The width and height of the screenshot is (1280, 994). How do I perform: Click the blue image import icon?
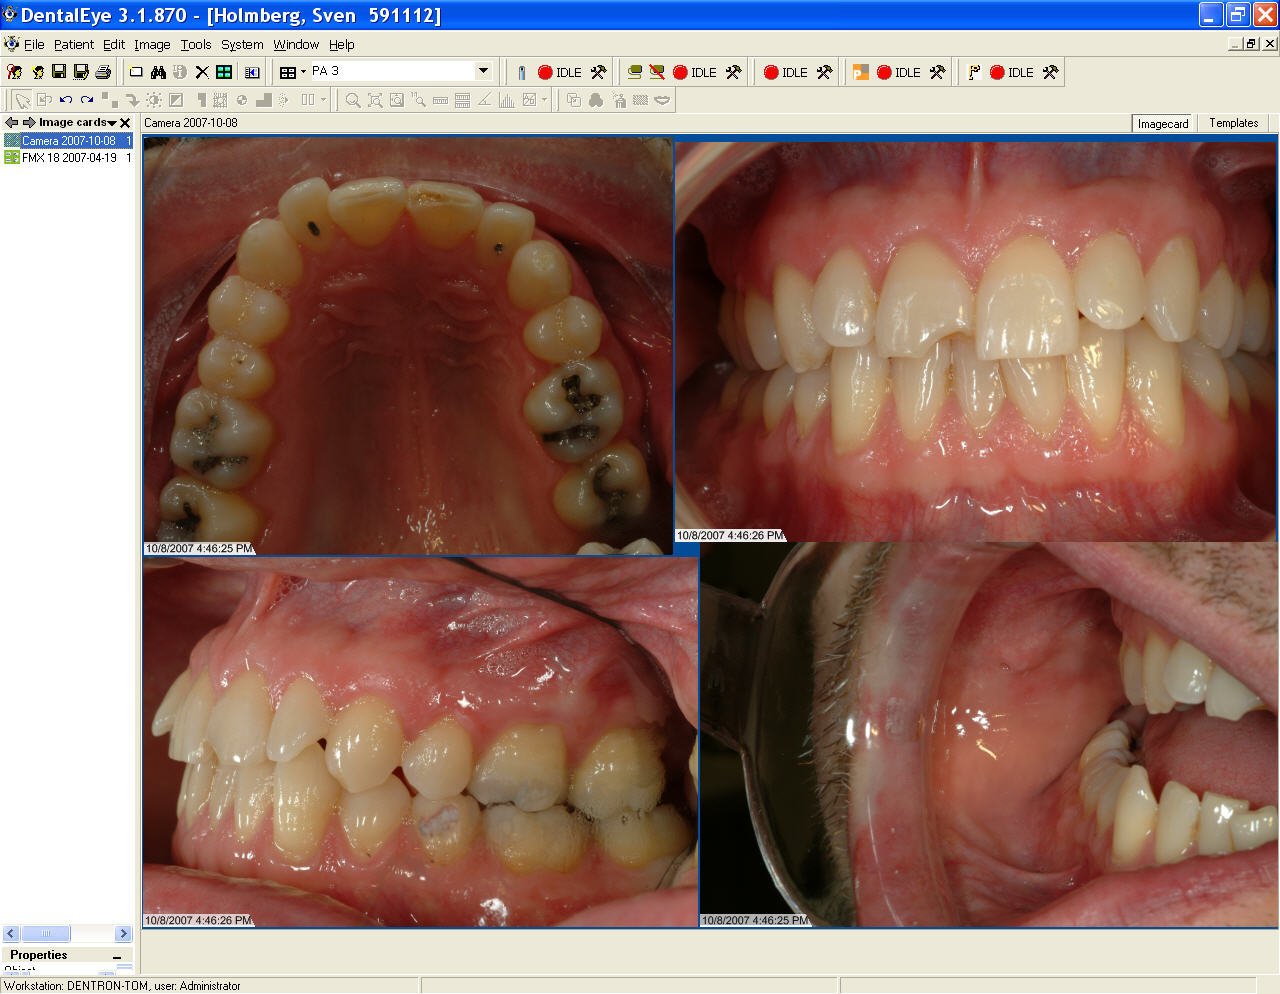252,72
